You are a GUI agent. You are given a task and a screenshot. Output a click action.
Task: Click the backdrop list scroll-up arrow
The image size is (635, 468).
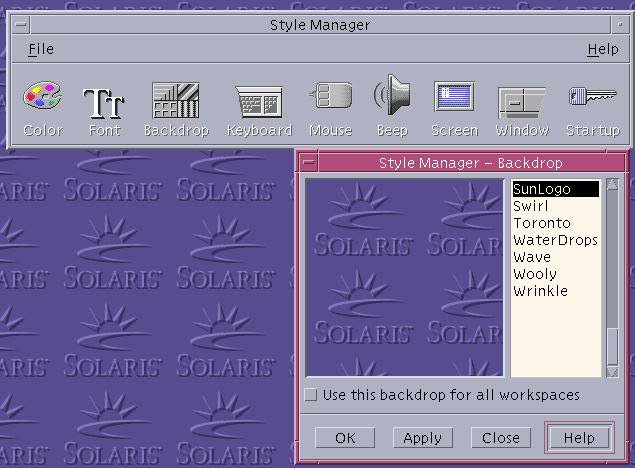pos(612,185)
